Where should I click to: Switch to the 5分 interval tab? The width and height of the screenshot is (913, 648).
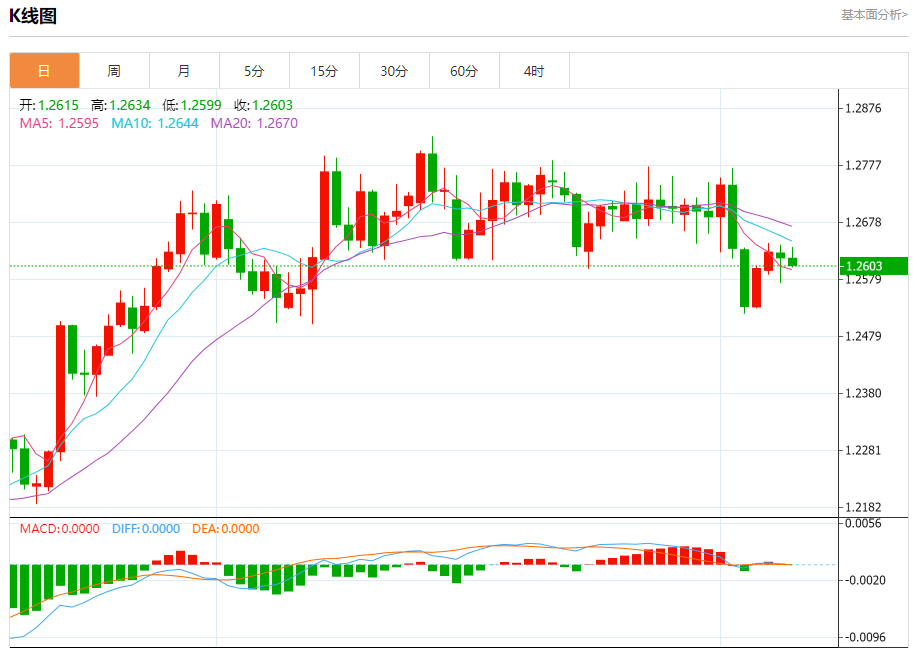coord(254,71)
